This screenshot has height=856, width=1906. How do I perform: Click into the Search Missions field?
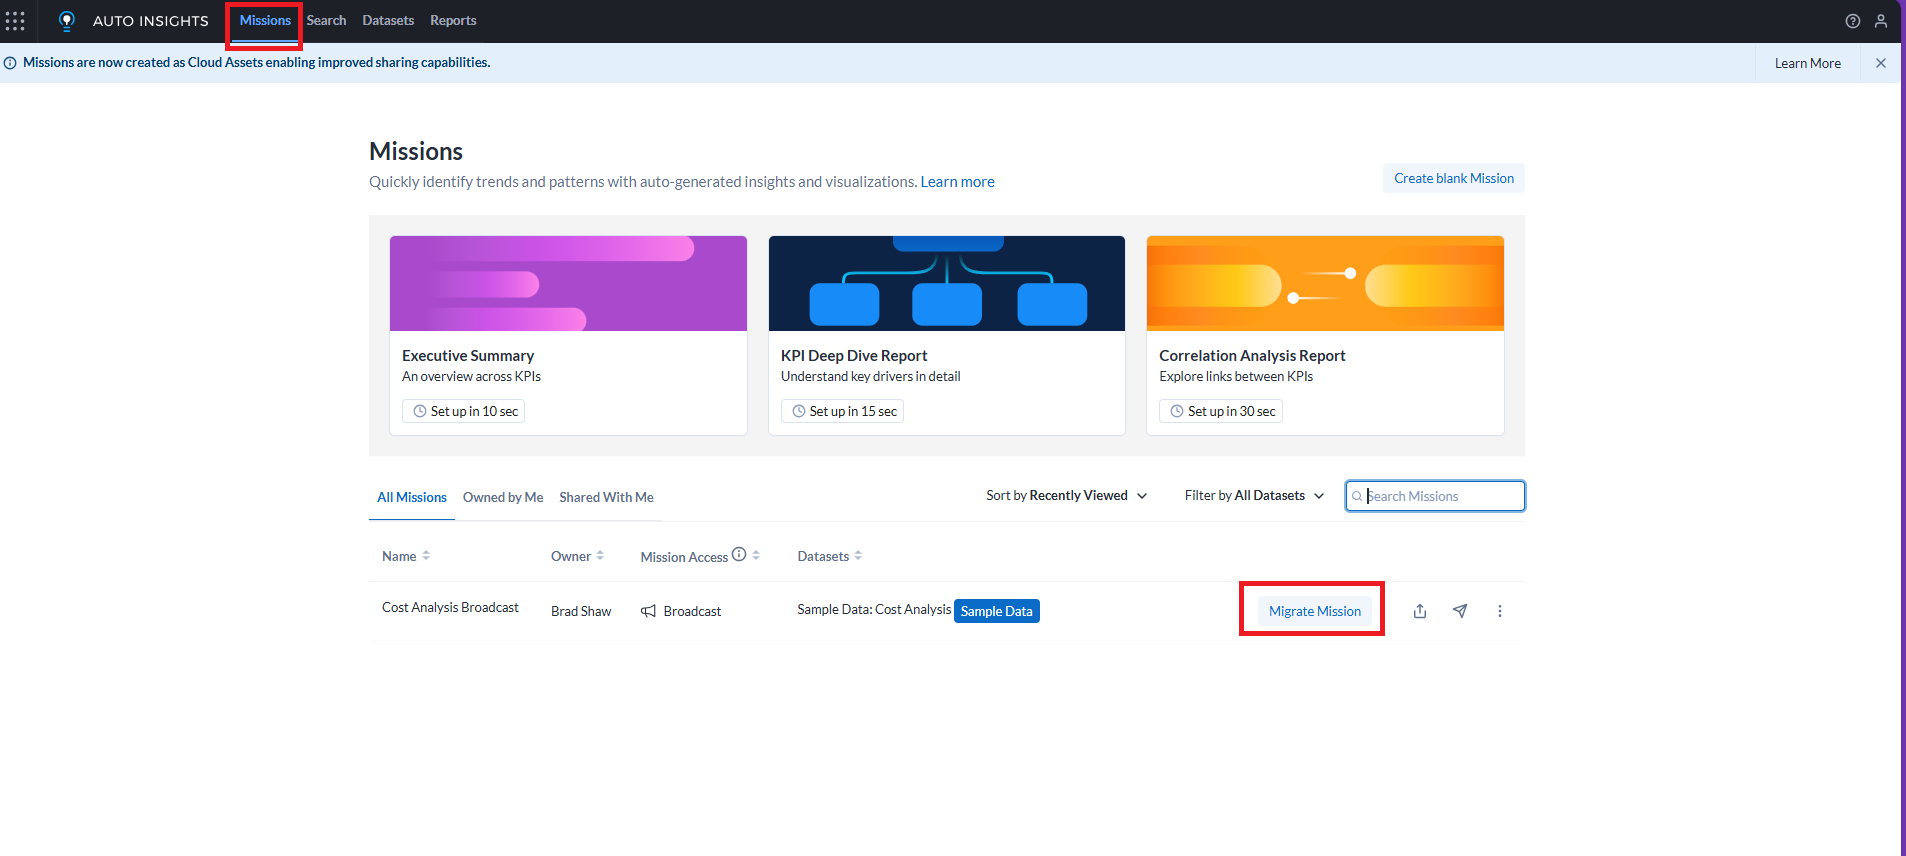click(x=1440, y=496)
